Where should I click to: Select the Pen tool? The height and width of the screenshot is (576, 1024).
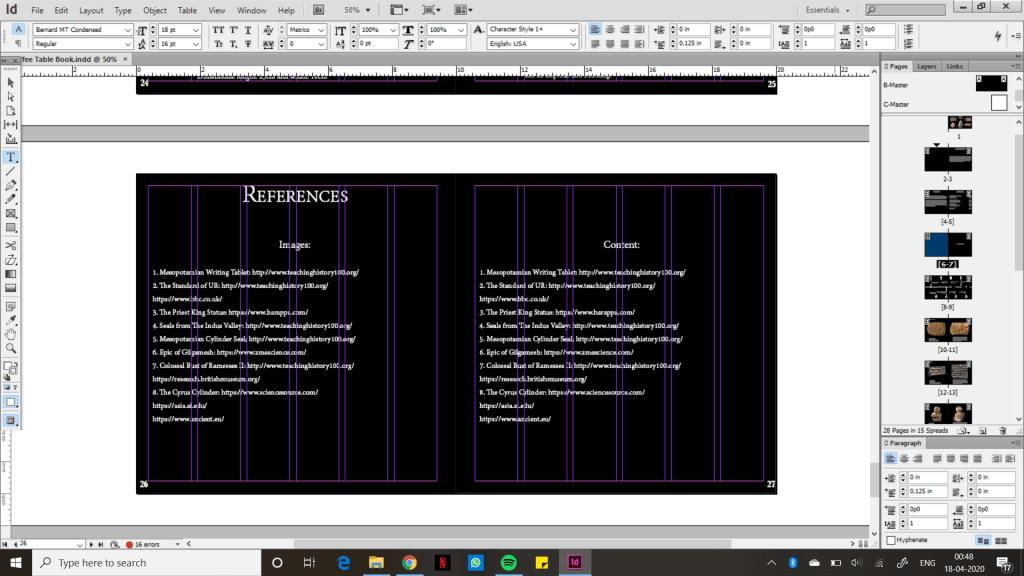coord(11,186)
